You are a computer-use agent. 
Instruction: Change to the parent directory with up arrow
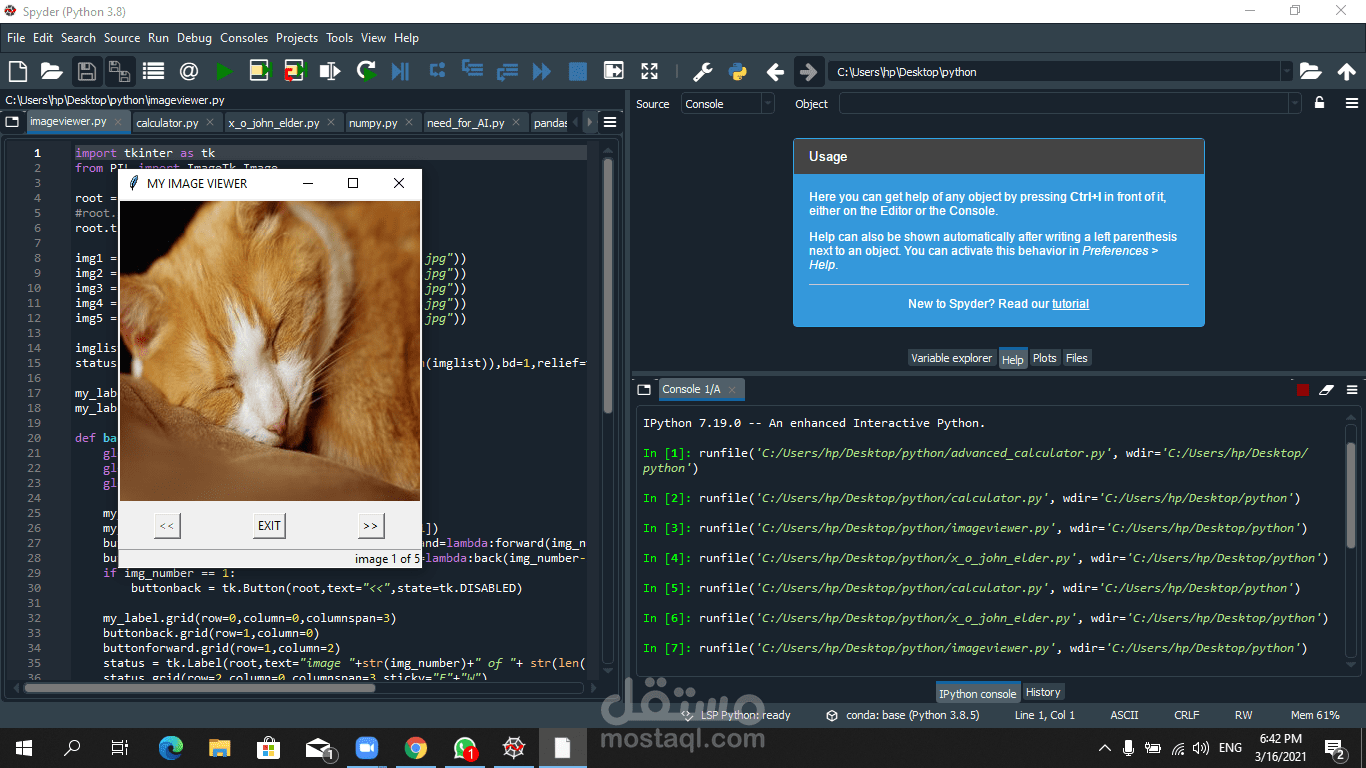tap(1346, 72)
